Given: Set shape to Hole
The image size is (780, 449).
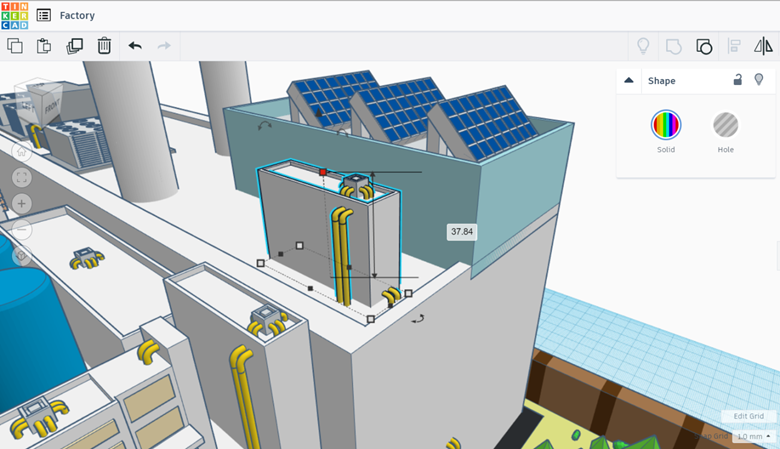Looking at the screenshot, I should tap(725, 125).
